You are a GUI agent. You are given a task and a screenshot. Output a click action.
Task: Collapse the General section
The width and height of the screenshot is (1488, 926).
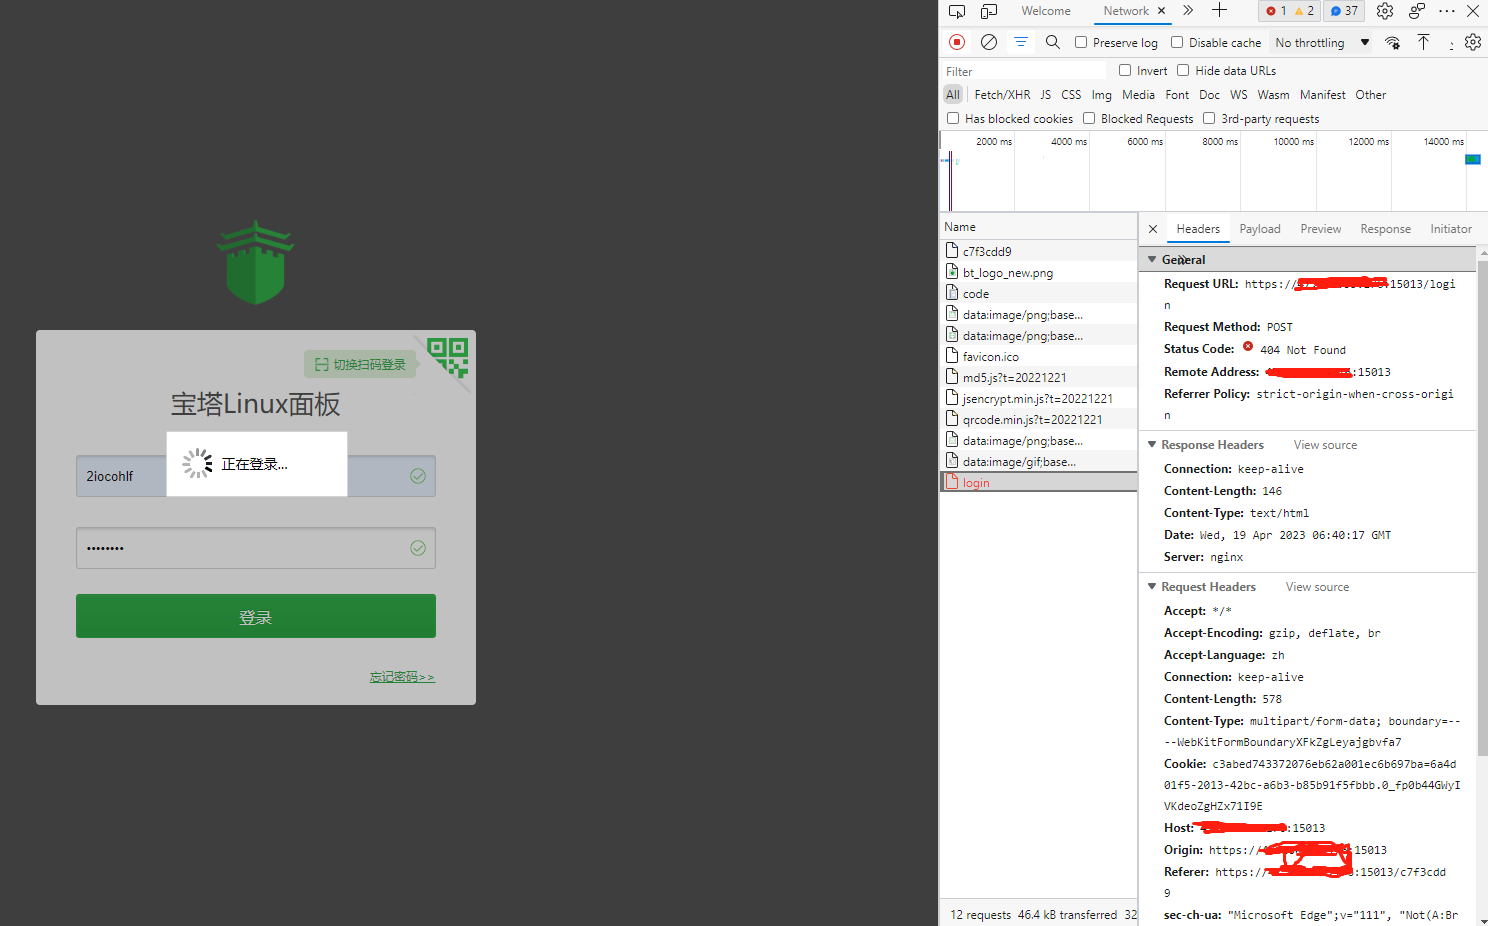(x=1152, y=259)
